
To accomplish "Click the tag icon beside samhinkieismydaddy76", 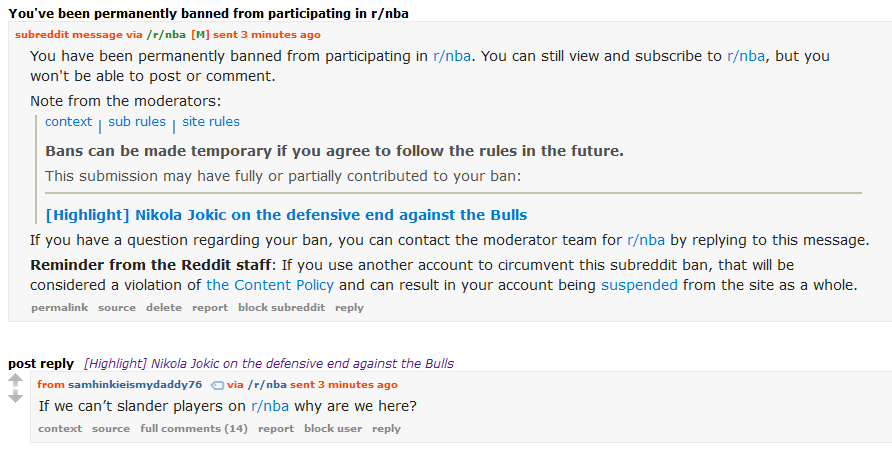I will coord(217,385).
